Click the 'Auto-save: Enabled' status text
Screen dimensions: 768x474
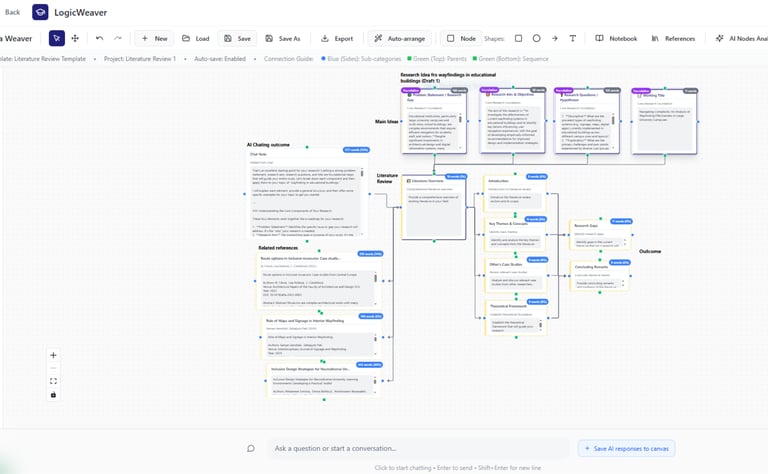pos(220,59)
